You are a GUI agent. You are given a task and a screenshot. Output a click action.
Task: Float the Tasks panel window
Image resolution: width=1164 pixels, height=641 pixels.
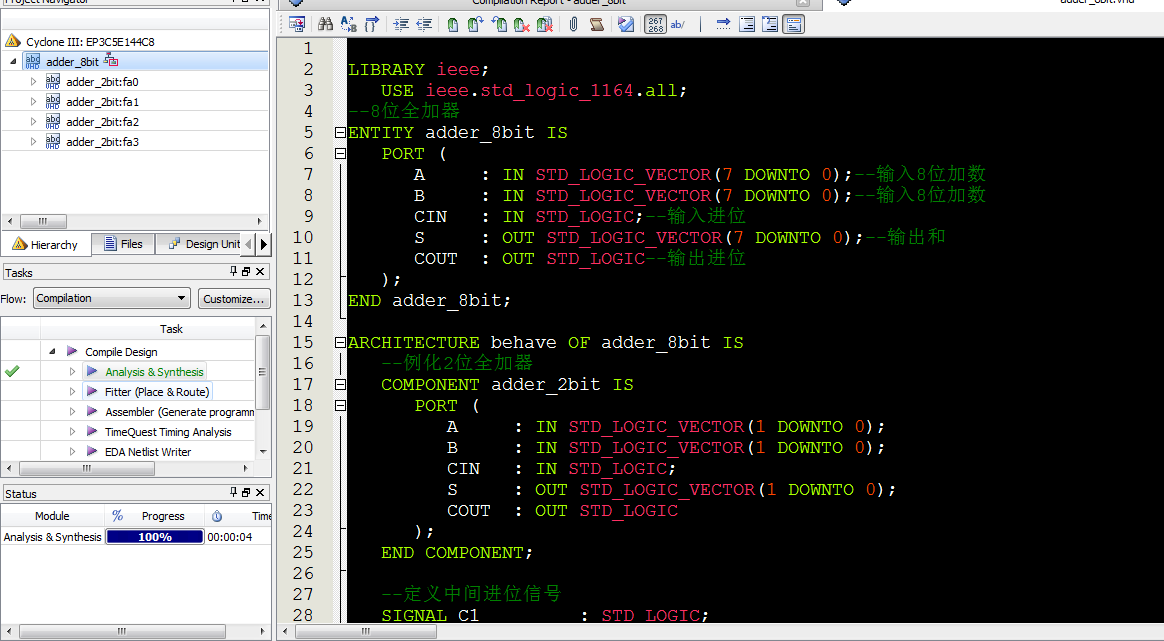coord(246,272)
